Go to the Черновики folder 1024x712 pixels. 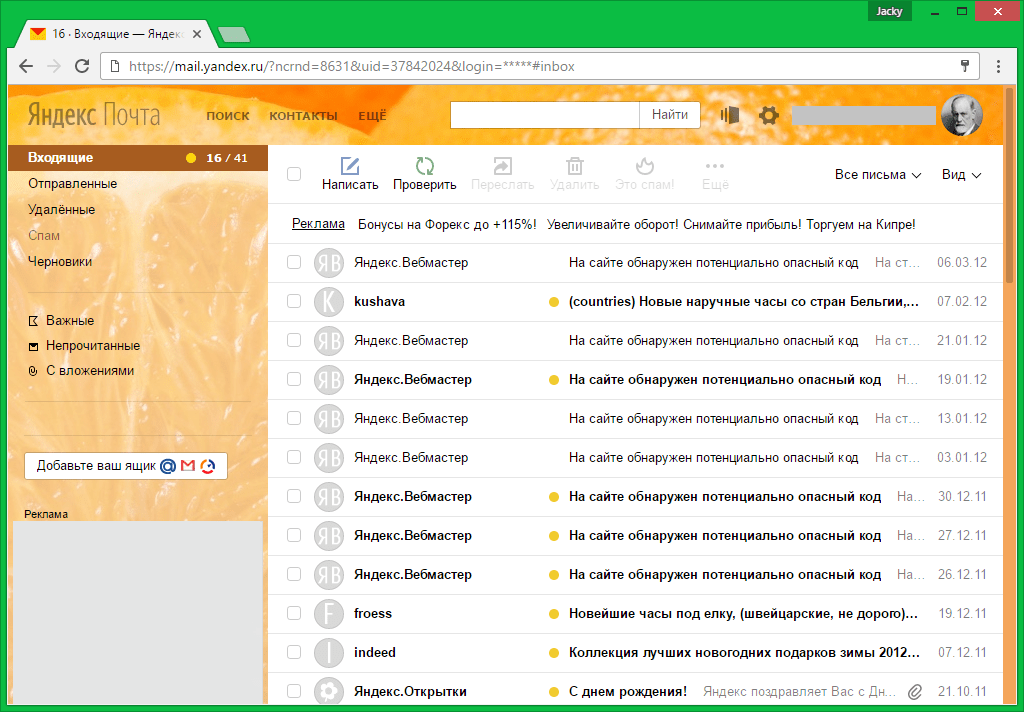click(x=60, y=262)
